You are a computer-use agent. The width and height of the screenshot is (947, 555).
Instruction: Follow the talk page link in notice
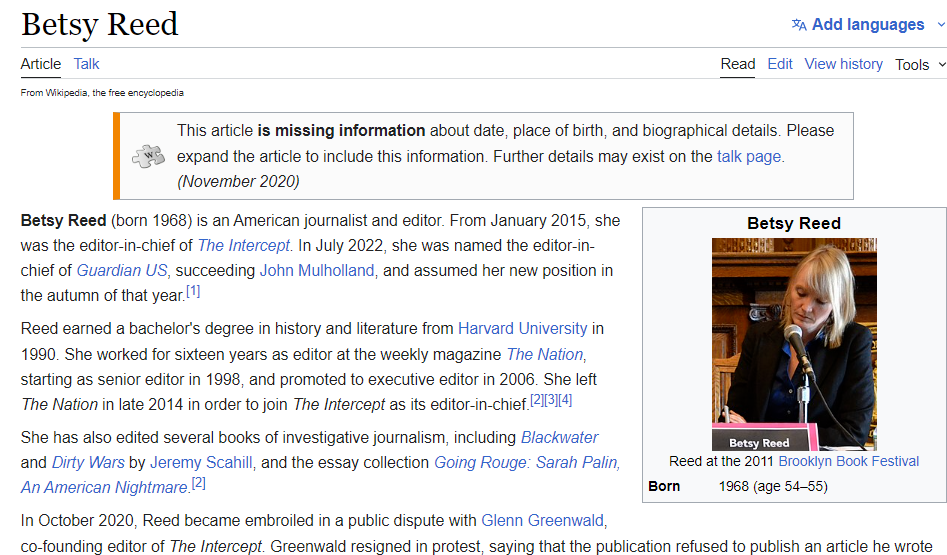point(749,156)
